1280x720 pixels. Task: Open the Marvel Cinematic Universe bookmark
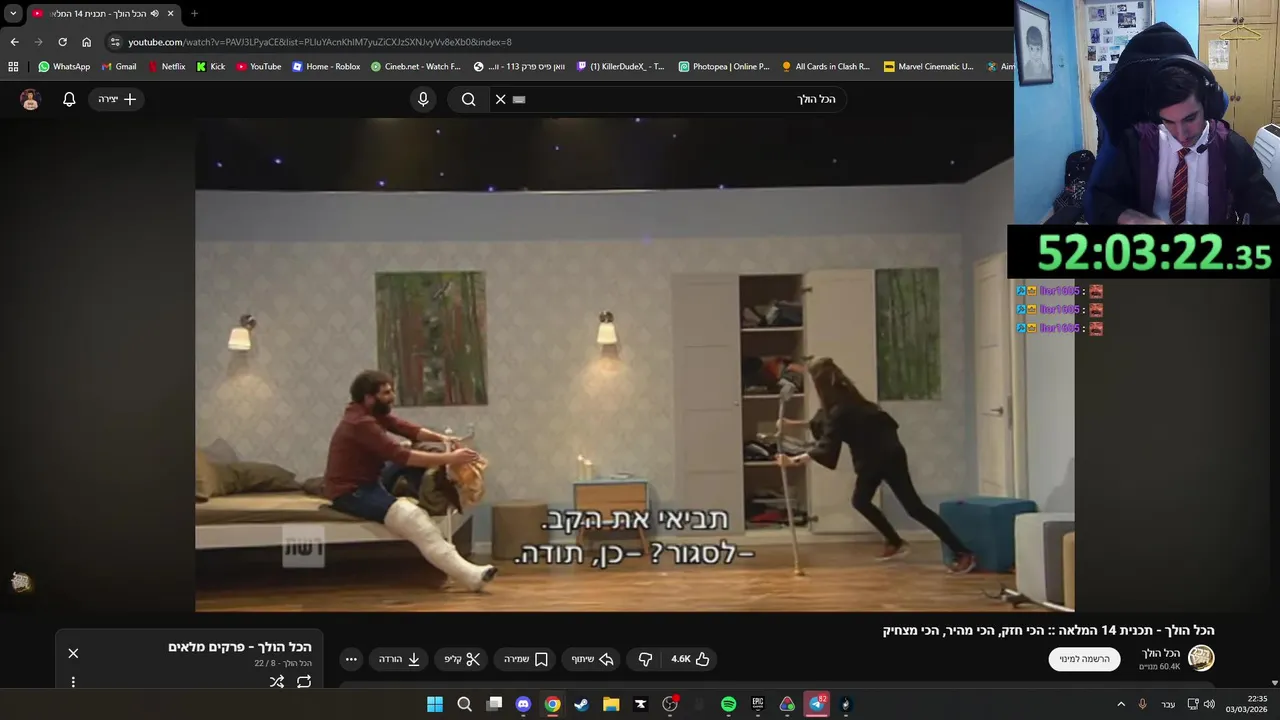tap(929, 67)
